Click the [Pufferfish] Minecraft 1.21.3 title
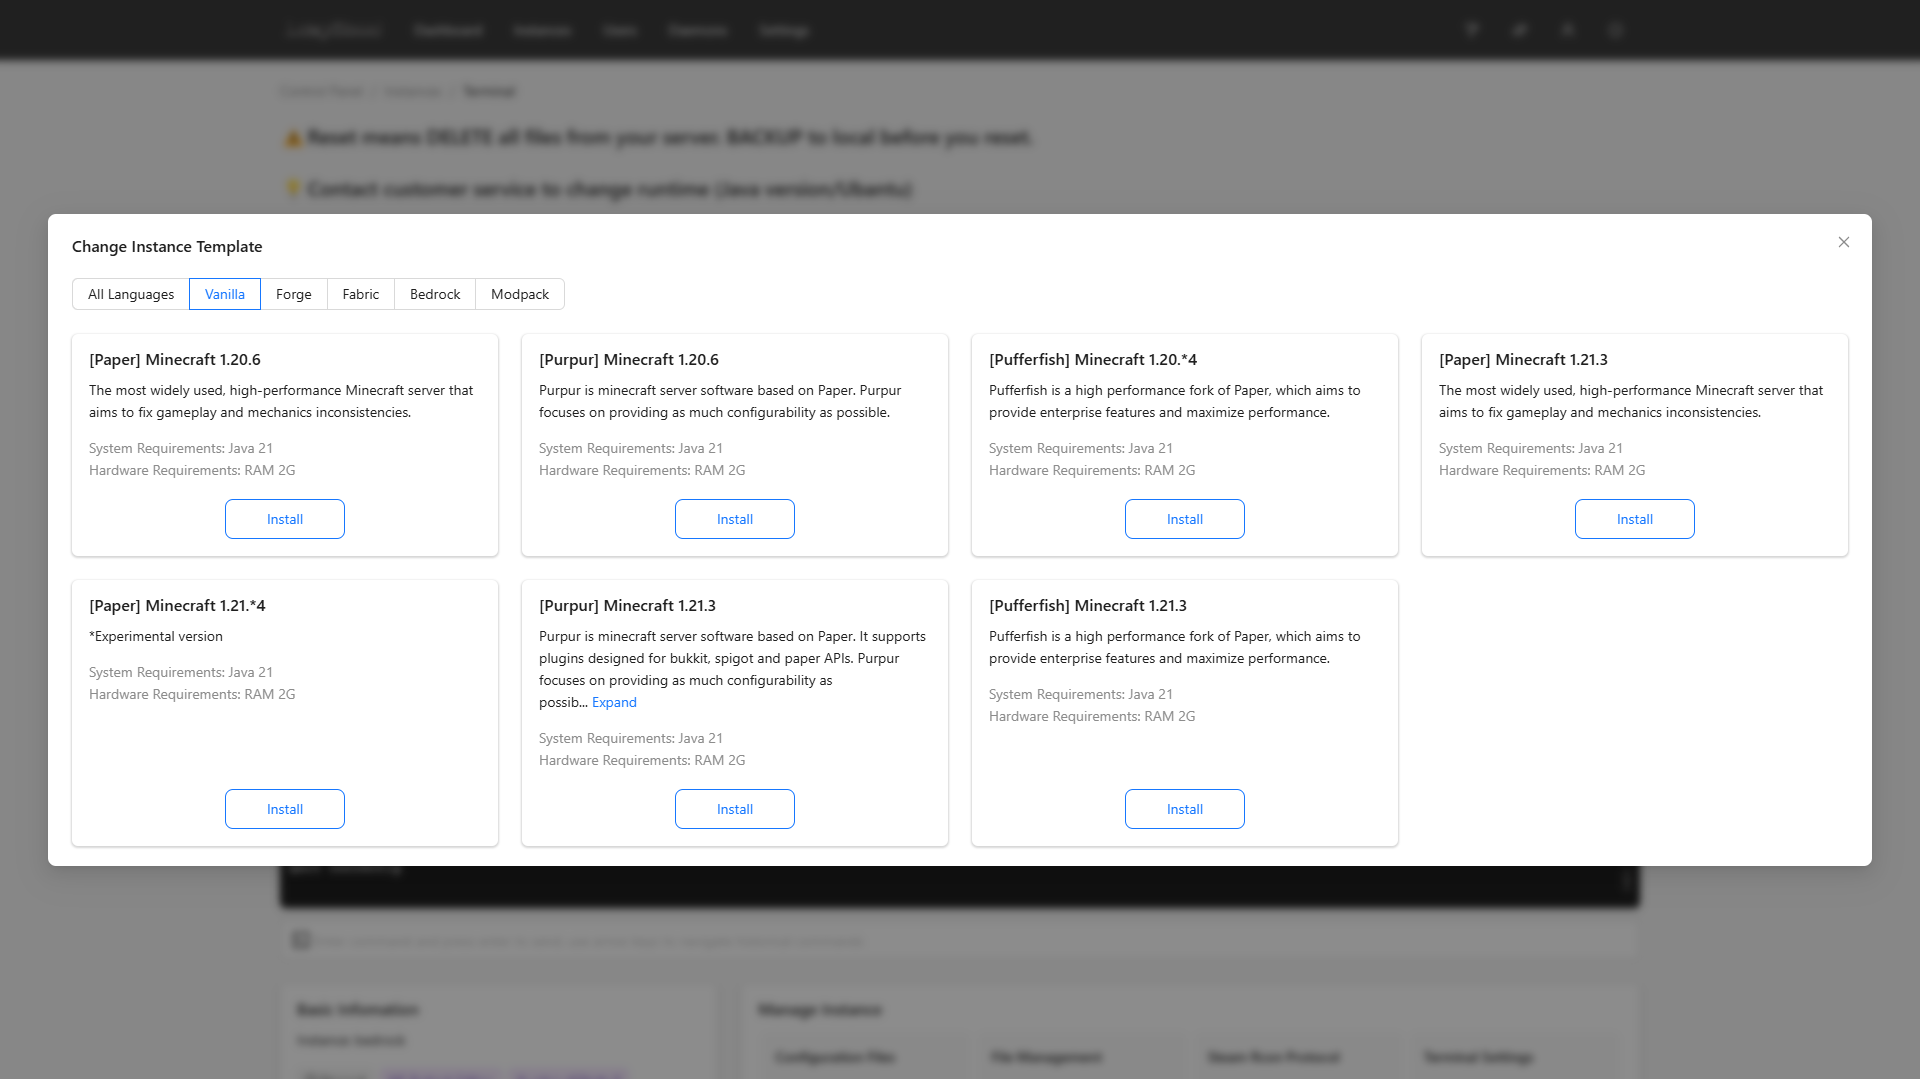The height and width of the screenshot is (1079, 1920). pyautogui.click(x=1088, y=606)
